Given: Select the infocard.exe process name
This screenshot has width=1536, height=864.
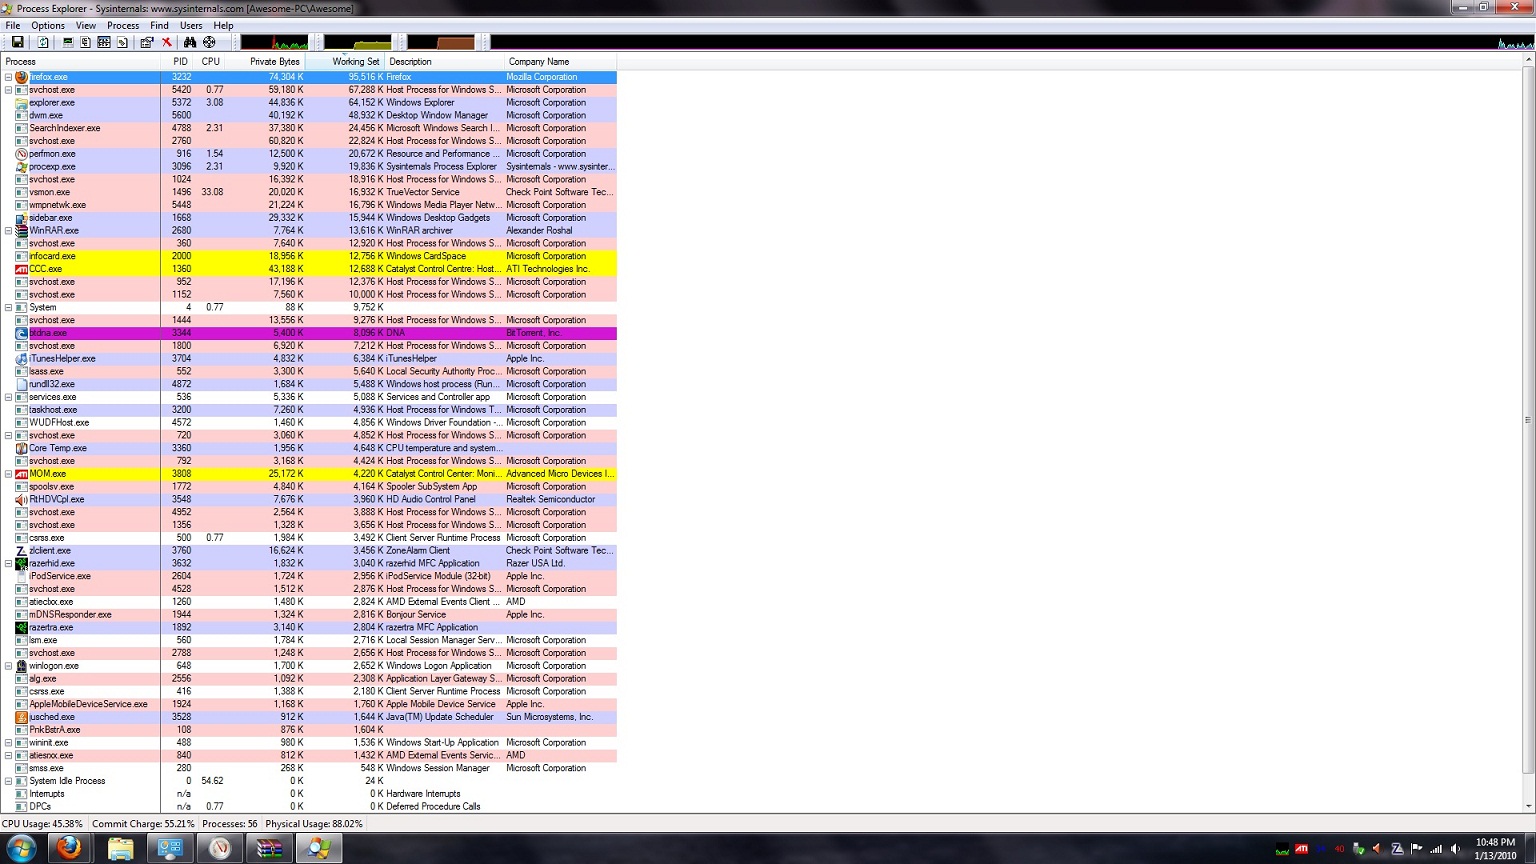Looking at the screenshot, I should coord(52,256).
